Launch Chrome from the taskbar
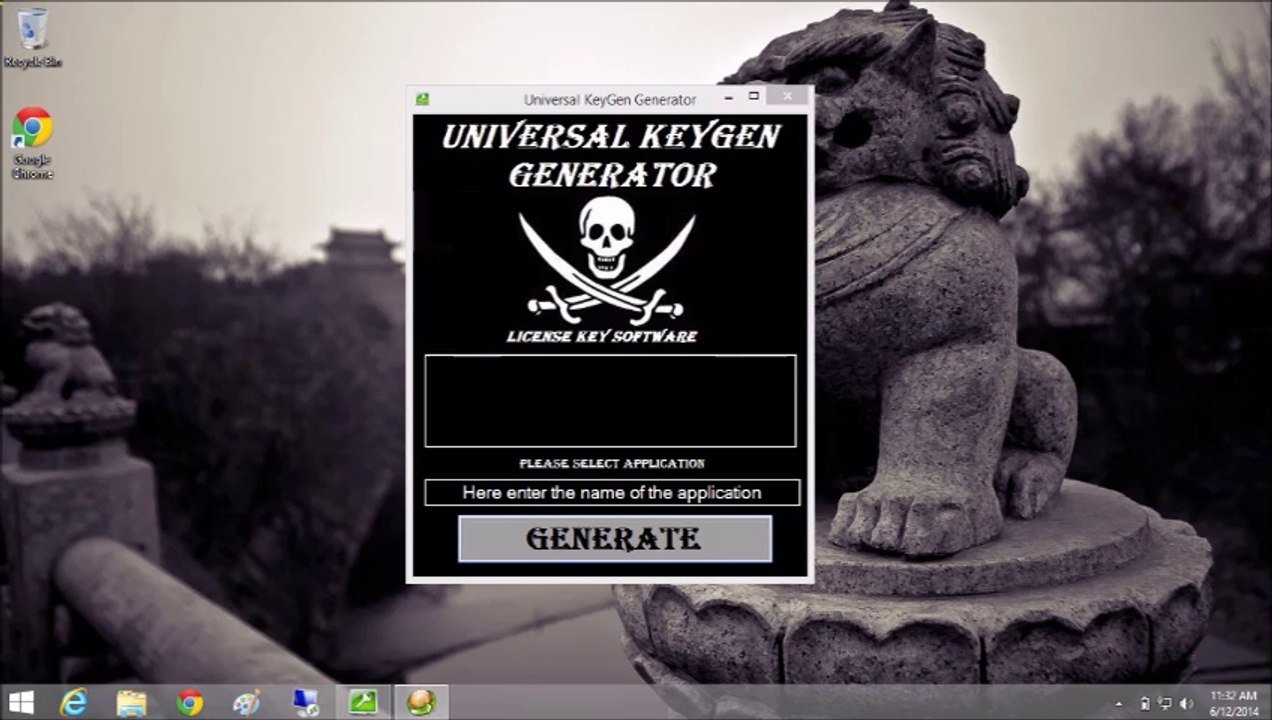1272x720 pixels. (189, 703)
